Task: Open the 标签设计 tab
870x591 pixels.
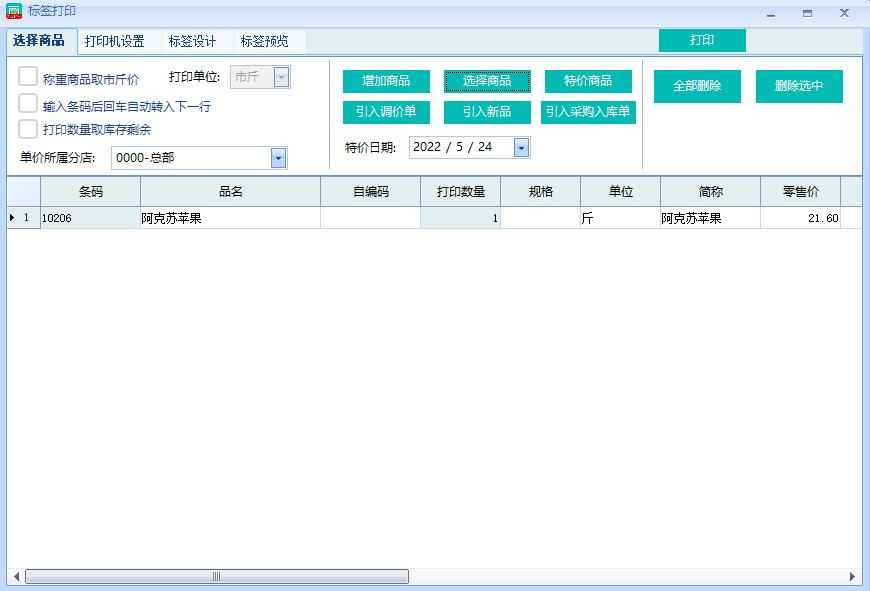Action: 192,42
